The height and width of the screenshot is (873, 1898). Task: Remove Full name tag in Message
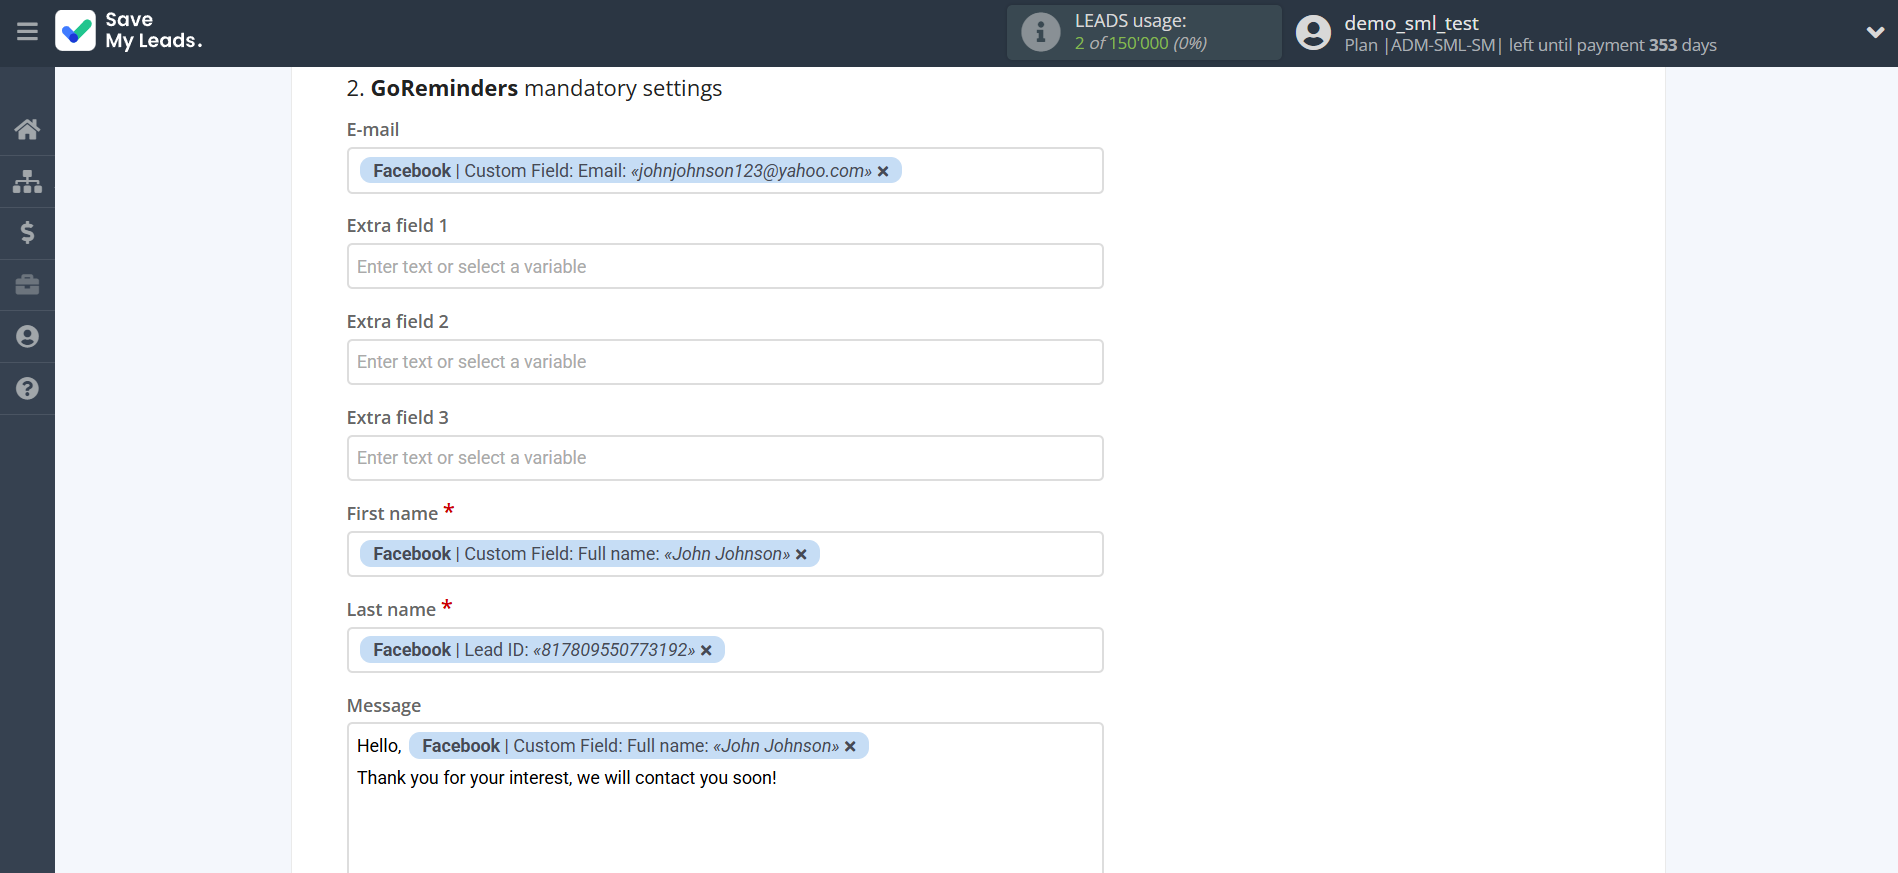click(x=850, y=747)
